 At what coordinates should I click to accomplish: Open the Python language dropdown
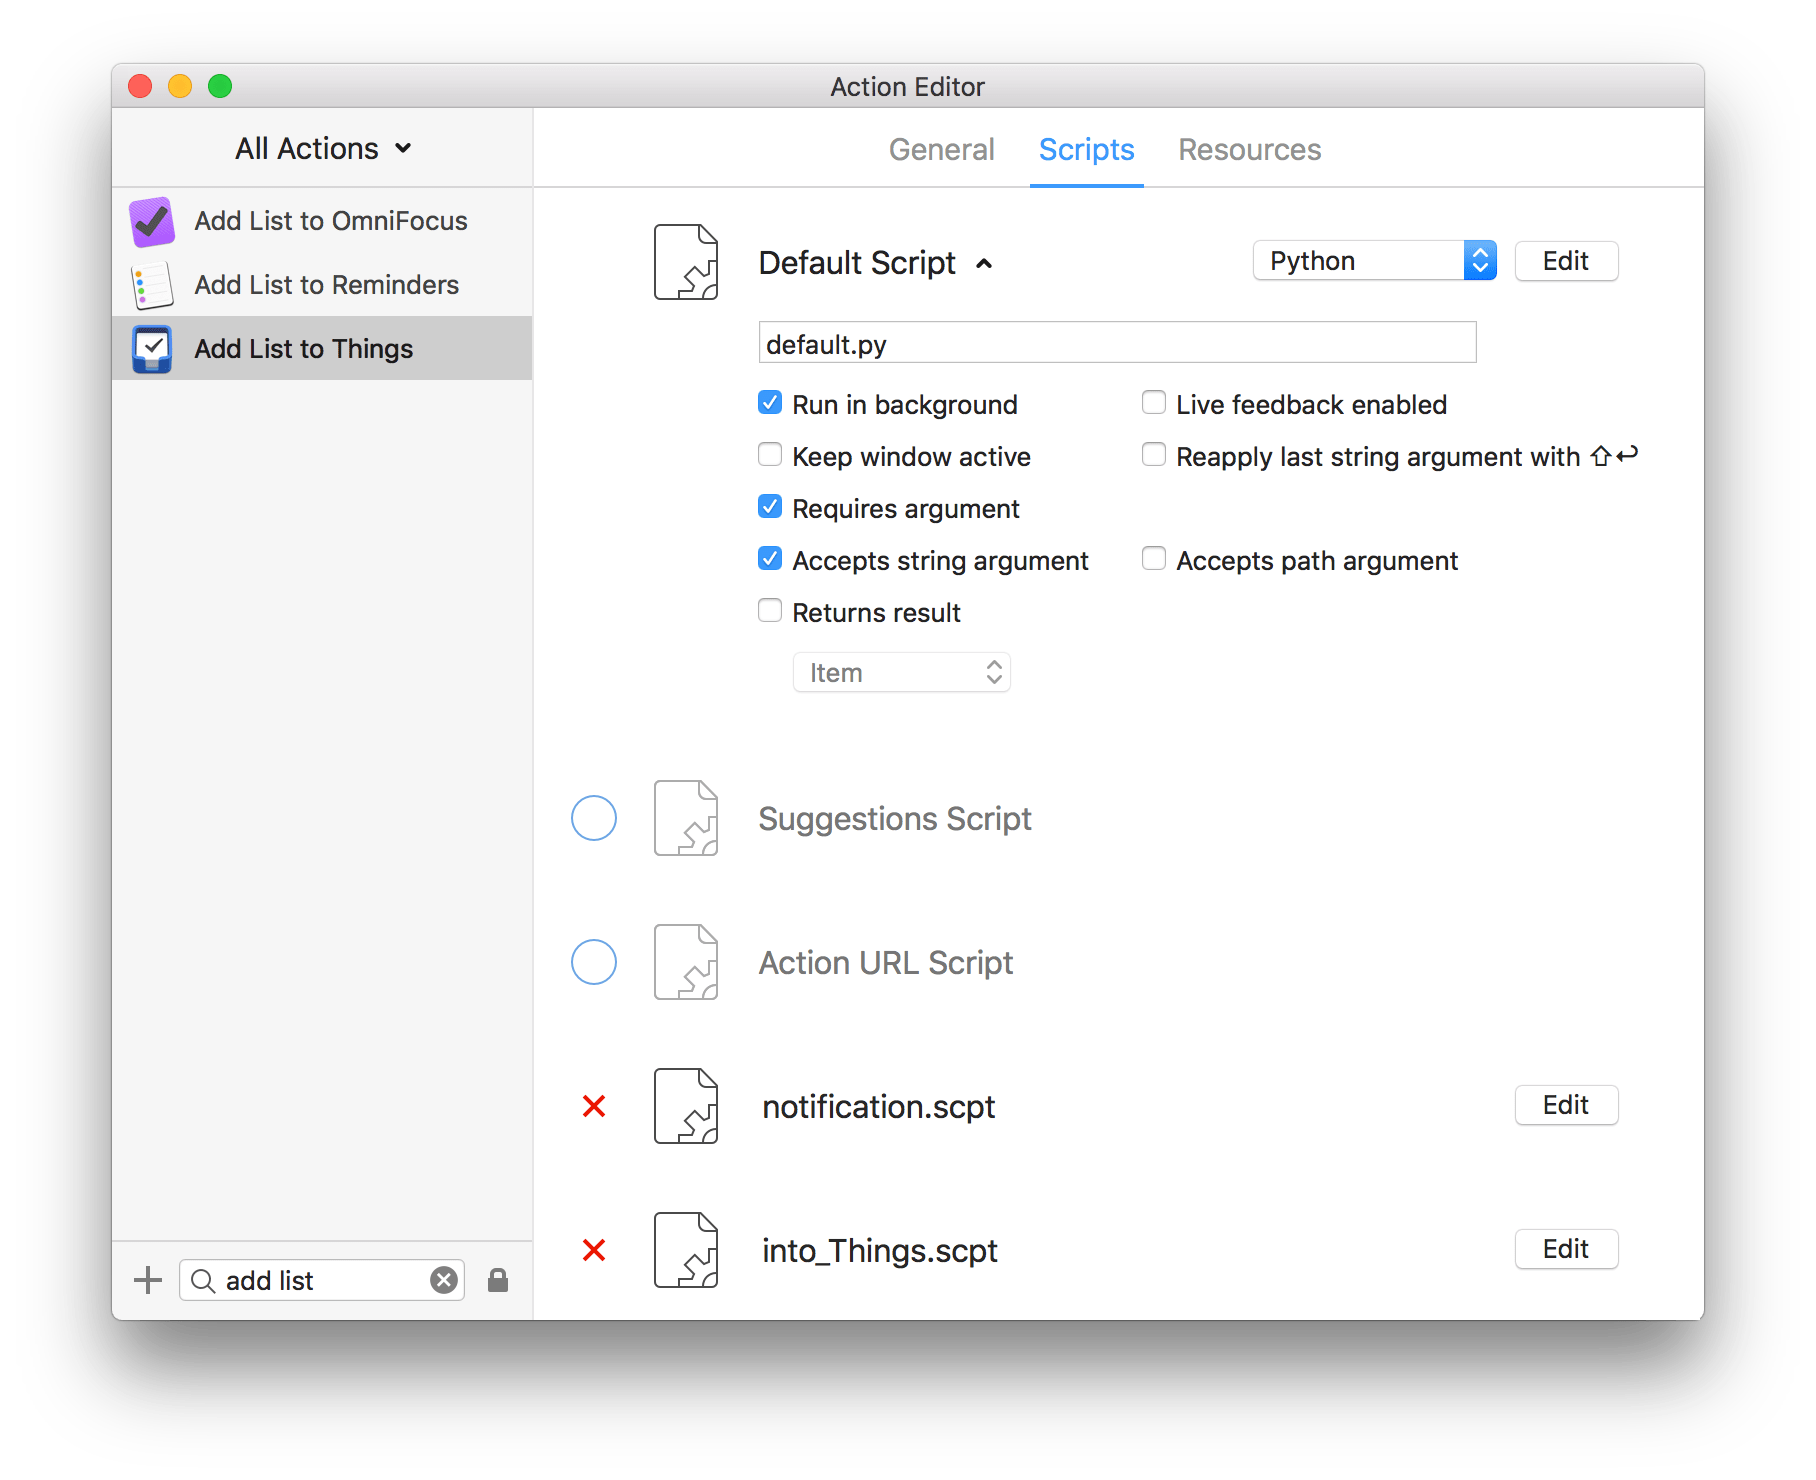1374,261
